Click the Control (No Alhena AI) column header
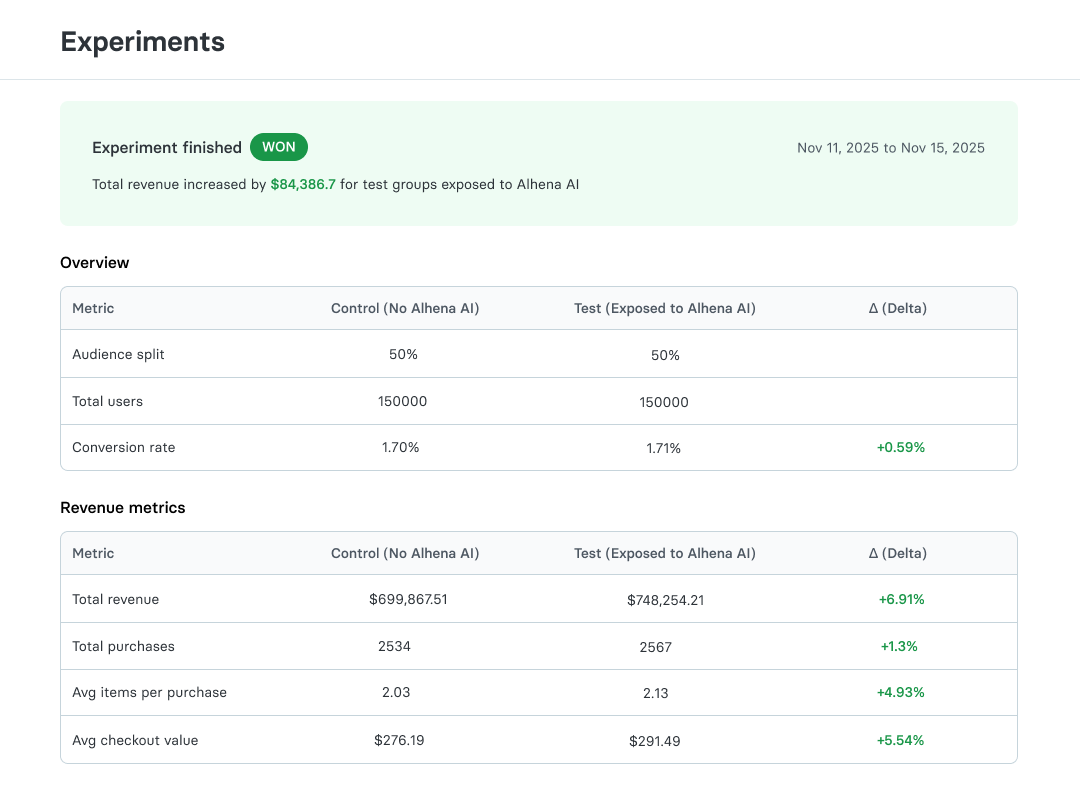This screenshot has height=806, width=1080. pos(405,308)
